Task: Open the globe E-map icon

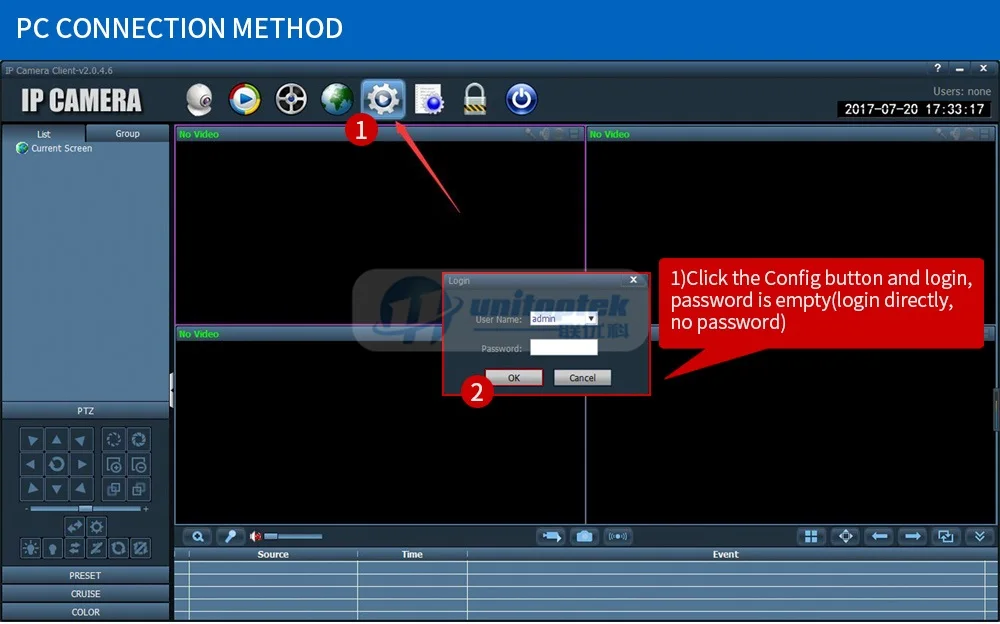Action: [x=337, y=100]
